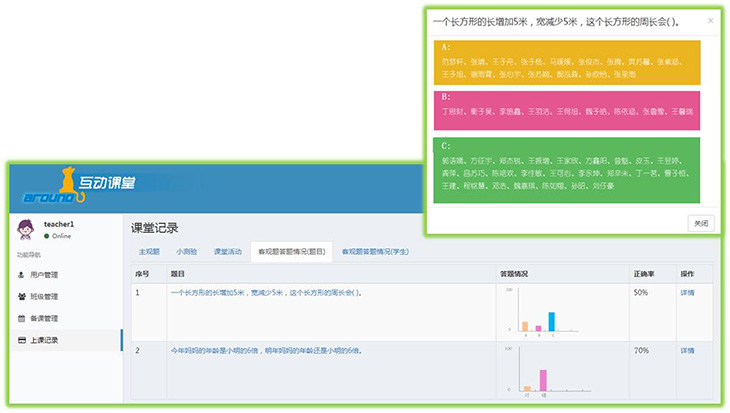Switch to the 主观题 tab

[x=149, y=253]
